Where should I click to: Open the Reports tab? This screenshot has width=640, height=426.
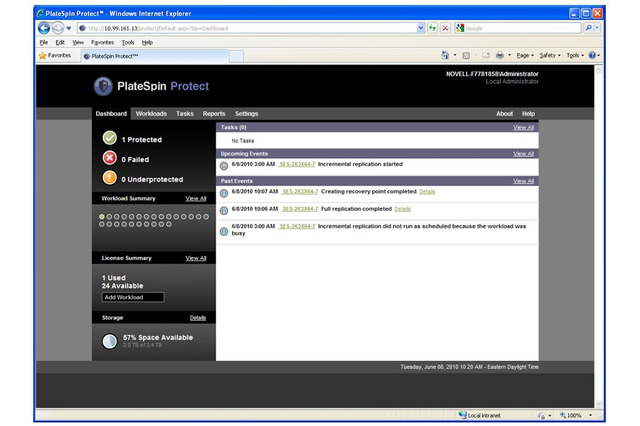tap(214, 114)
